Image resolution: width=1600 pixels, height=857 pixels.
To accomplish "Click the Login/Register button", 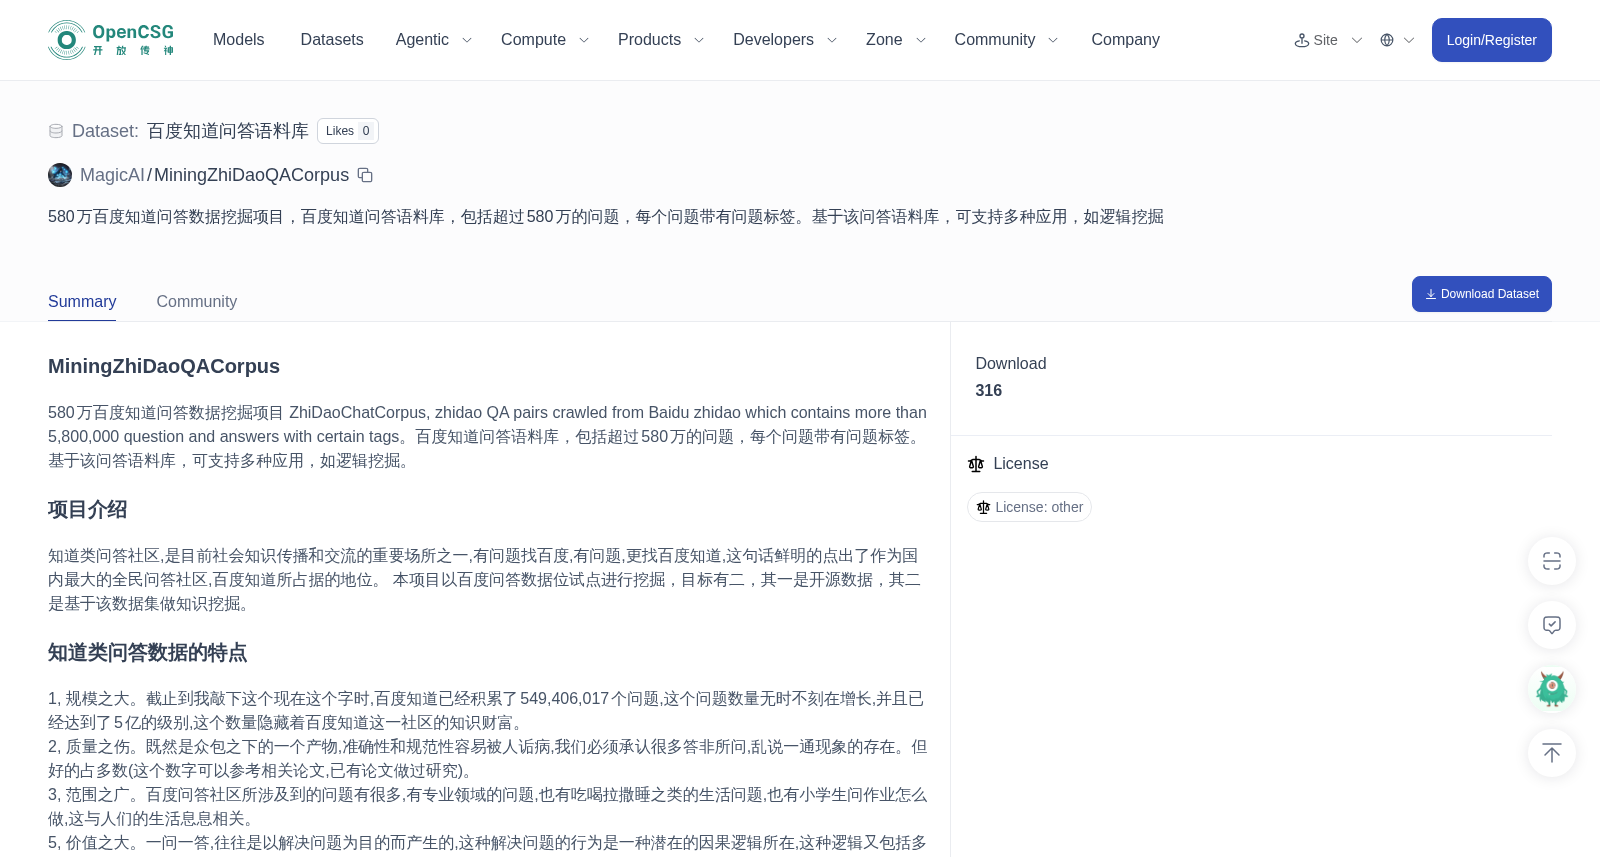I will pyautogui.click(x=1491, y=40).
